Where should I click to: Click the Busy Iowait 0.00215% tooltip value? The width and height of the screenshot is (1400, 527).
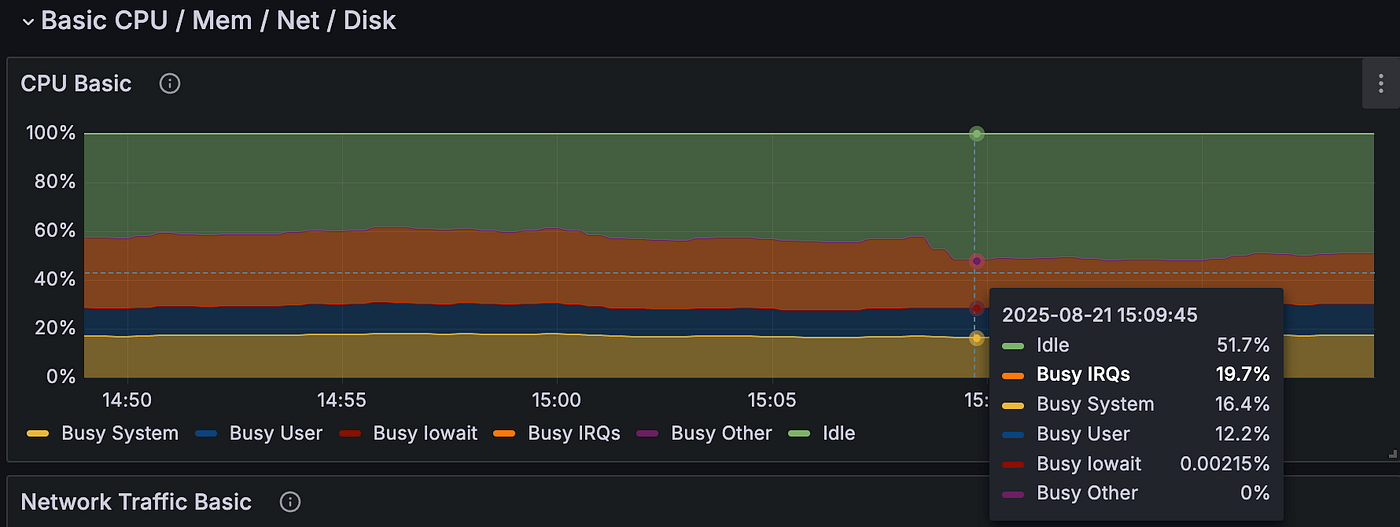1225,464
